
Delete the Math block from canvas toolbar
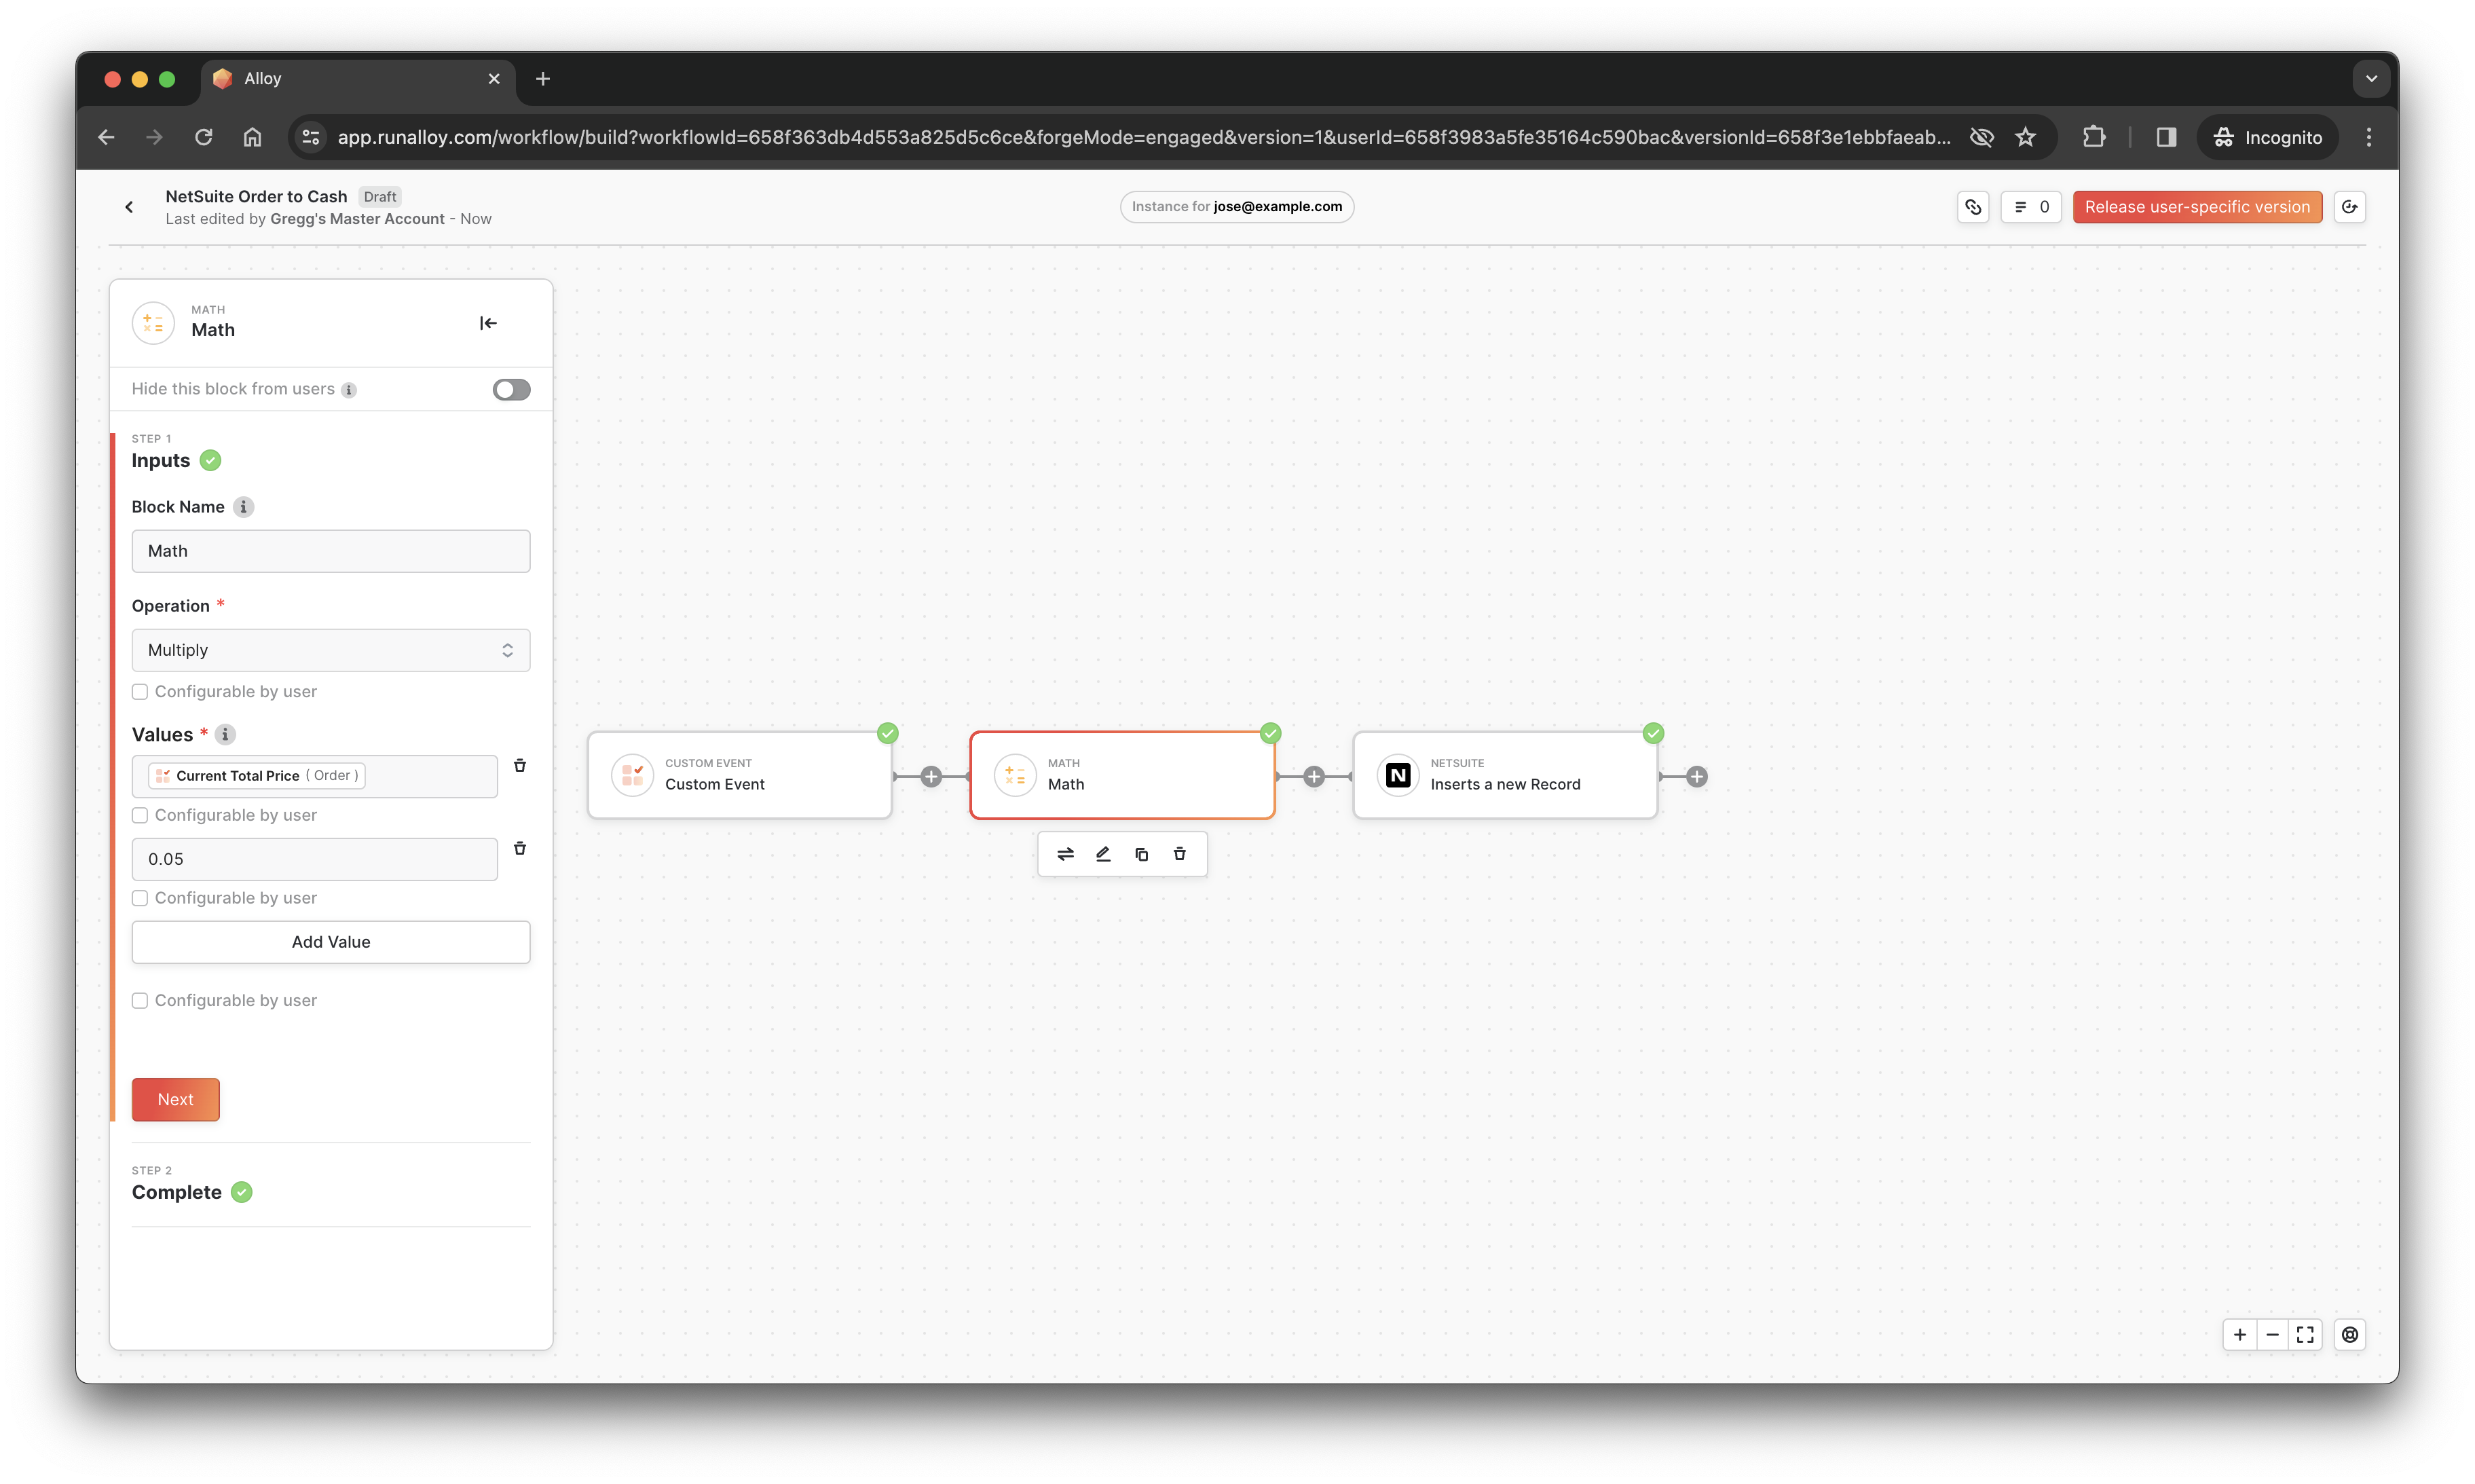1180,855
